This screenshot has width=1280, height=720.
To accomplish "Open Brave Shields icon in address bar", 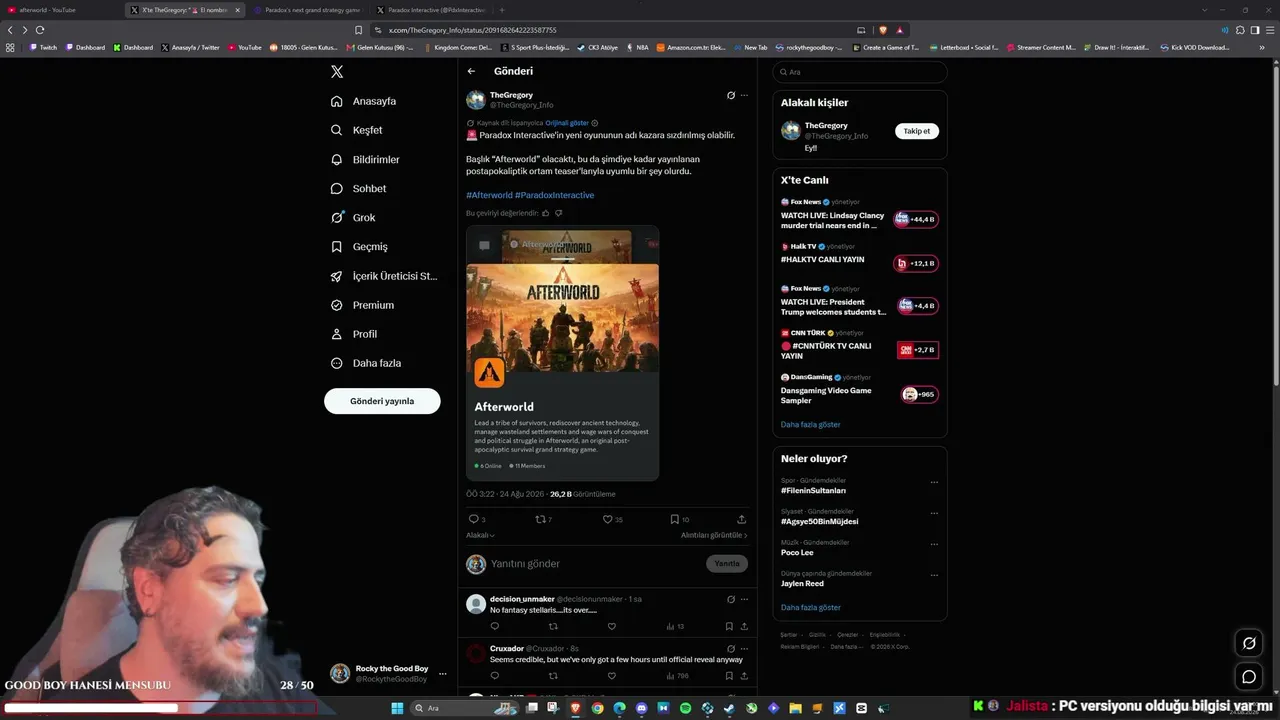I will pyautogui.click(x=883, y=30).
